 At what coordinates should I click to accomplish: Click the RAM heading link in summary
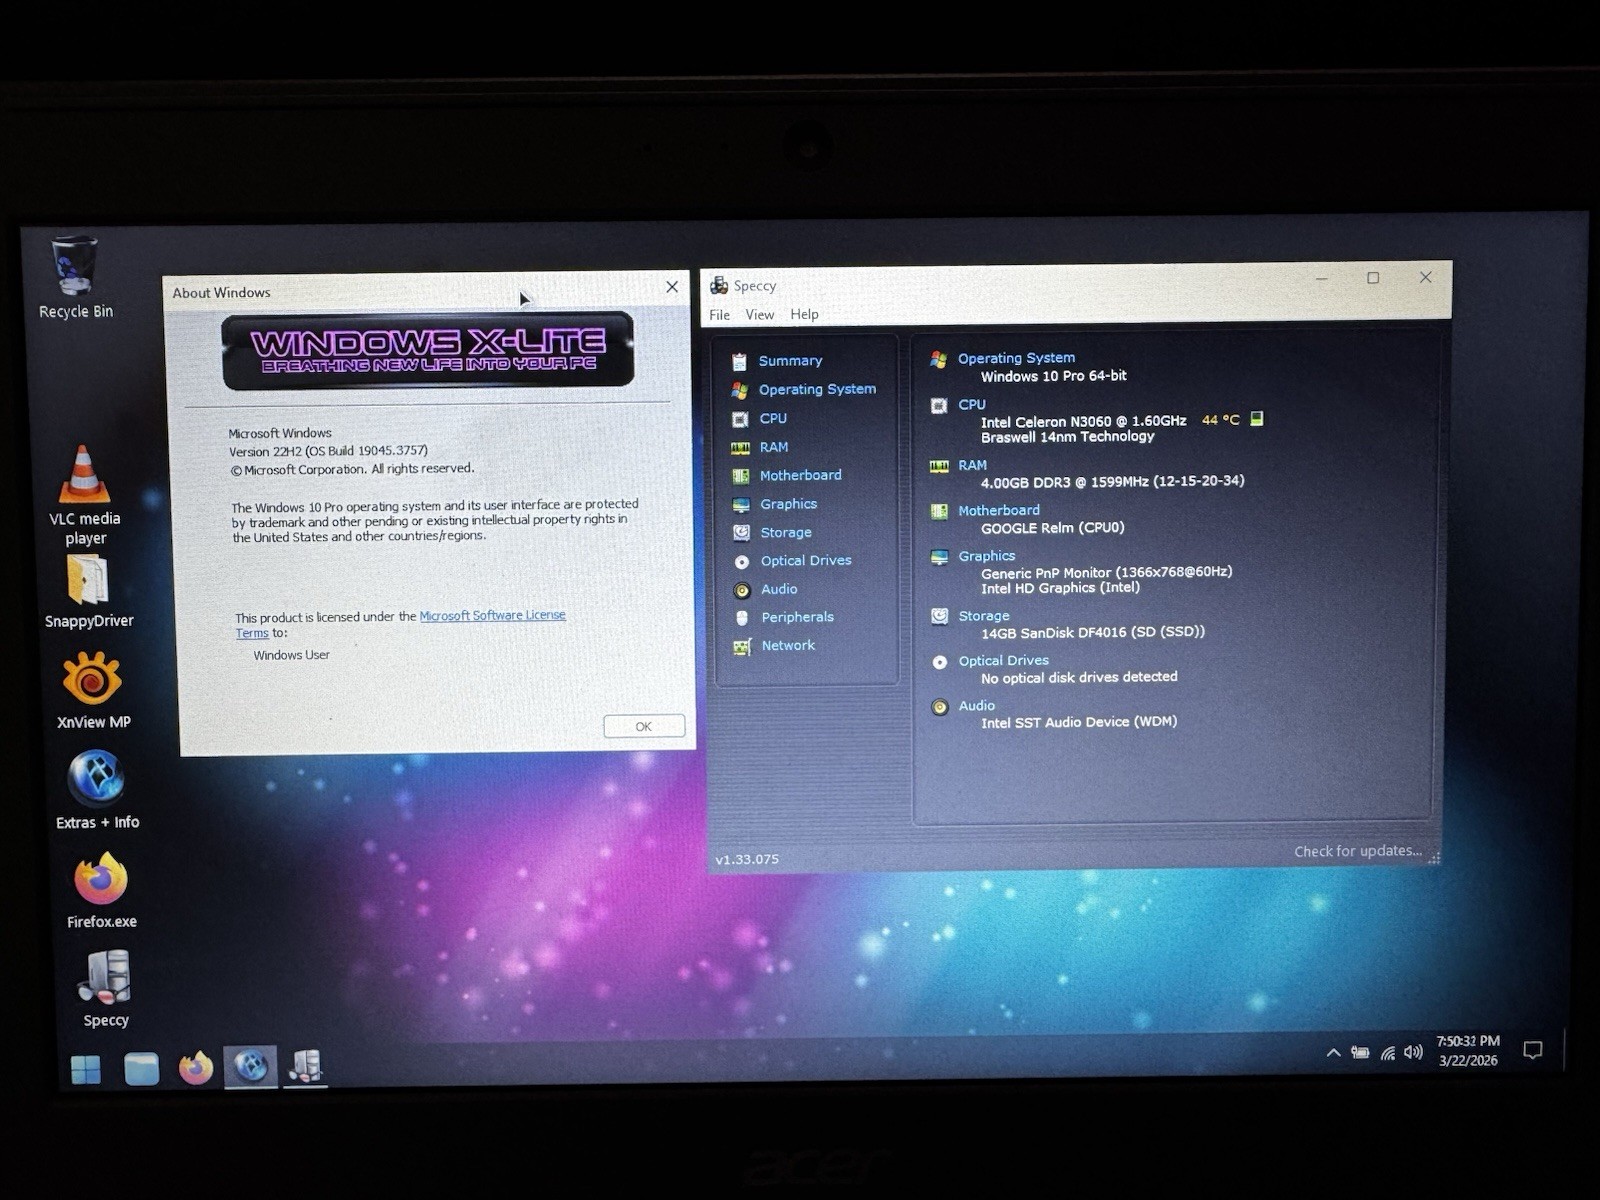(x=972, y=465)
